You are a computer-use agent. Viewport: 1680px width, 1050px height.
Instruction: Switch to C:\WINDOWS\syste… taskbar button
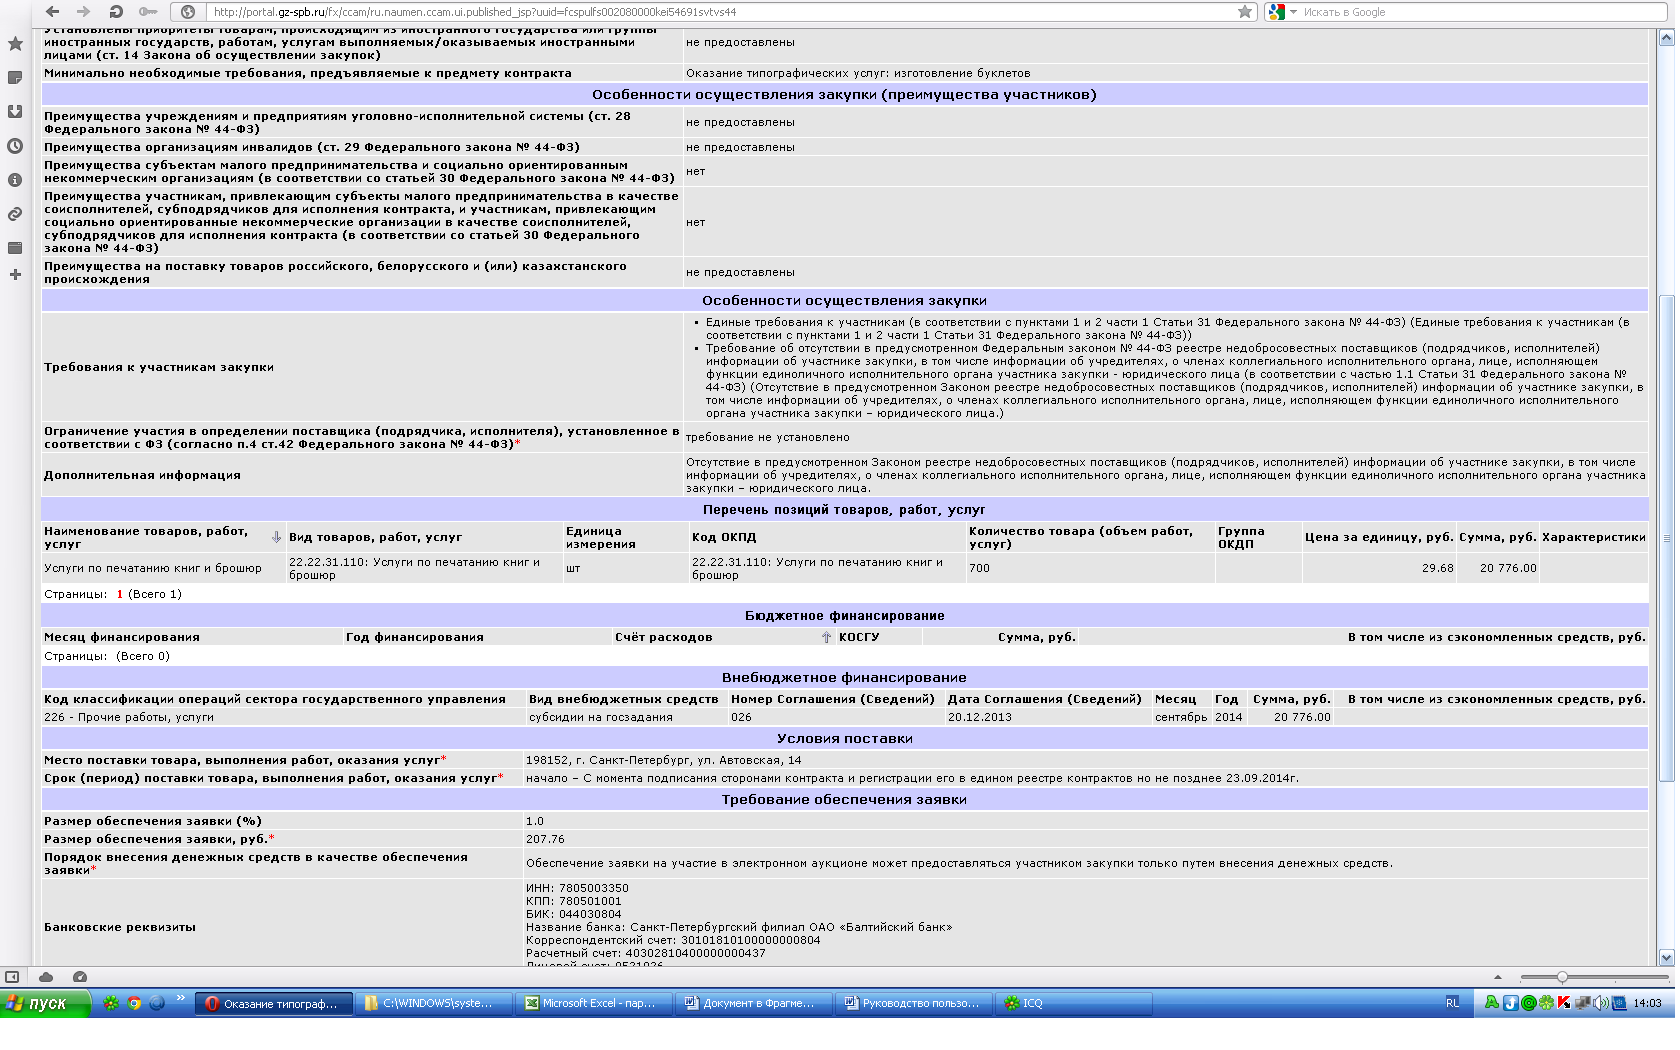433,1003
